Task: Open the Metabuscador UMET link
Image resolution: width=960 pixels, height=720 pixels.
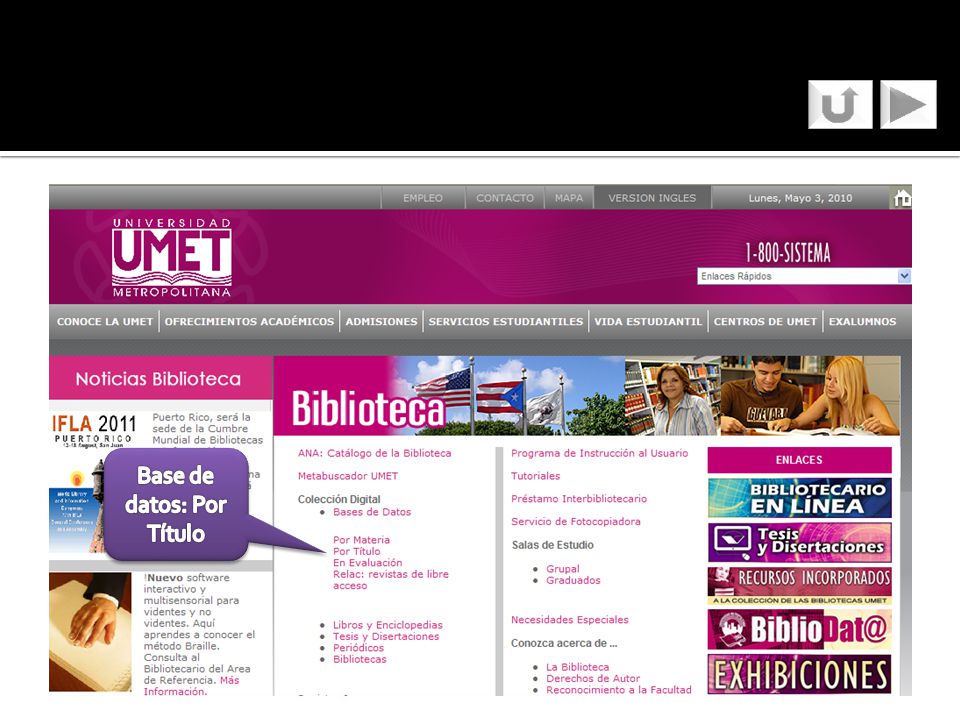Action: pyautogui.click(x=348, y=476)
